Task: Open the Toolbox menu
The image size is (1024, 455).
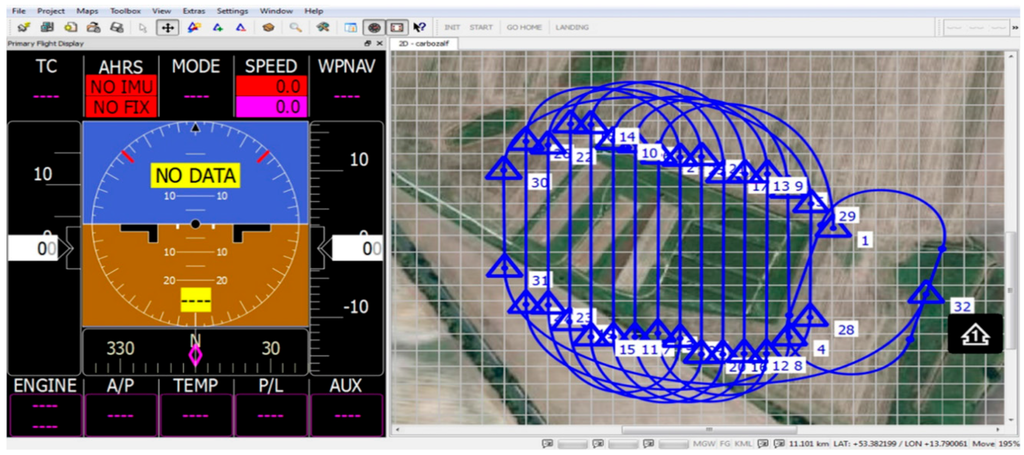Action: pyautogui.click(x=125, y=10)
